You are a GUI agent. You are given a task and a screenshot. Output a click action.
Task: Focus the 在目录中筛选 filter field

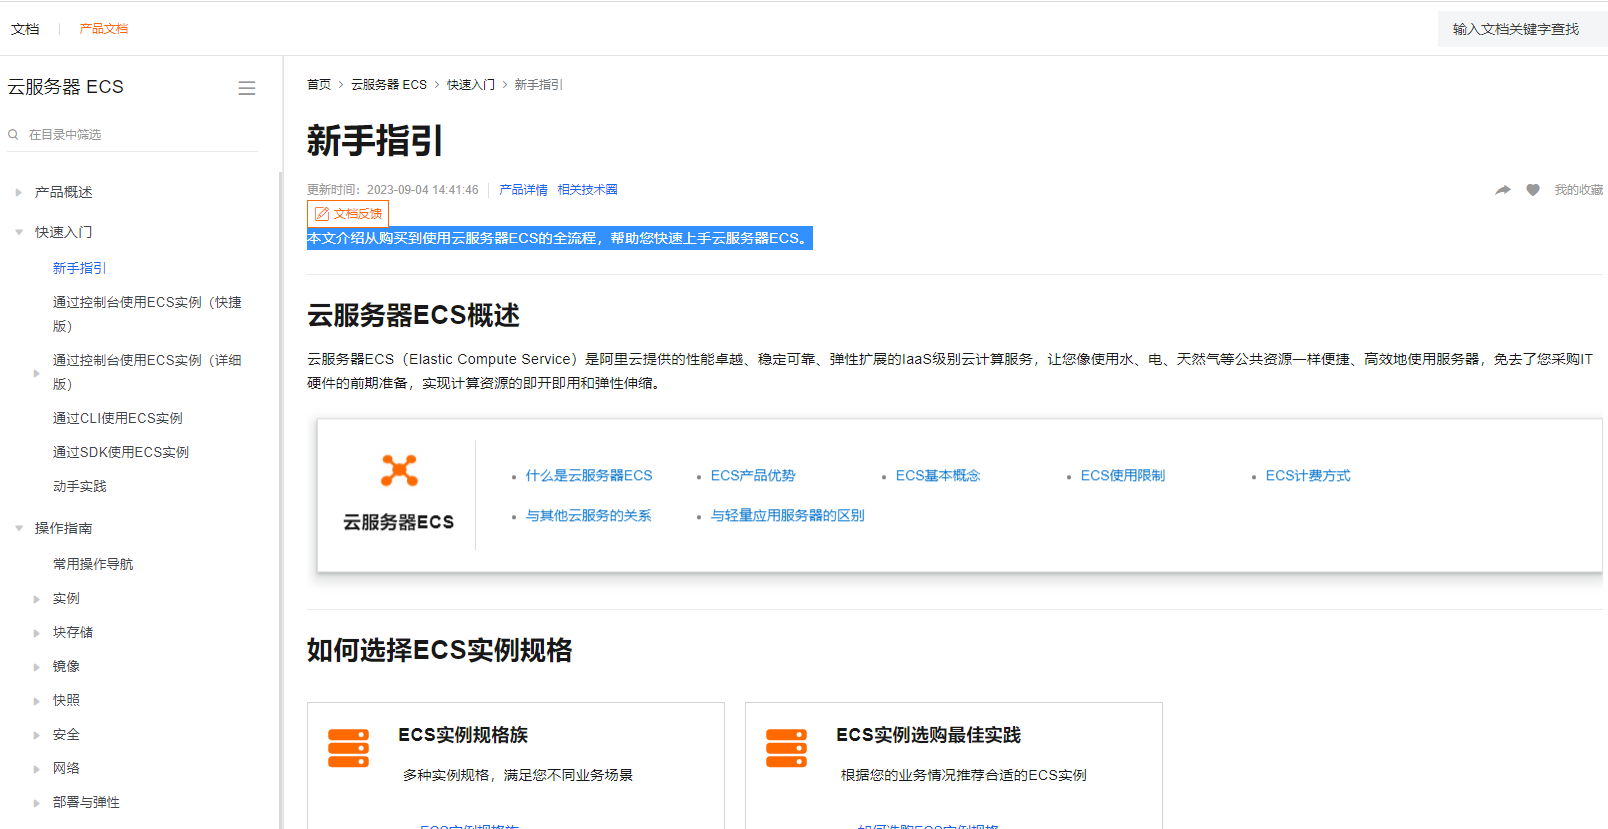click(132, 134)
